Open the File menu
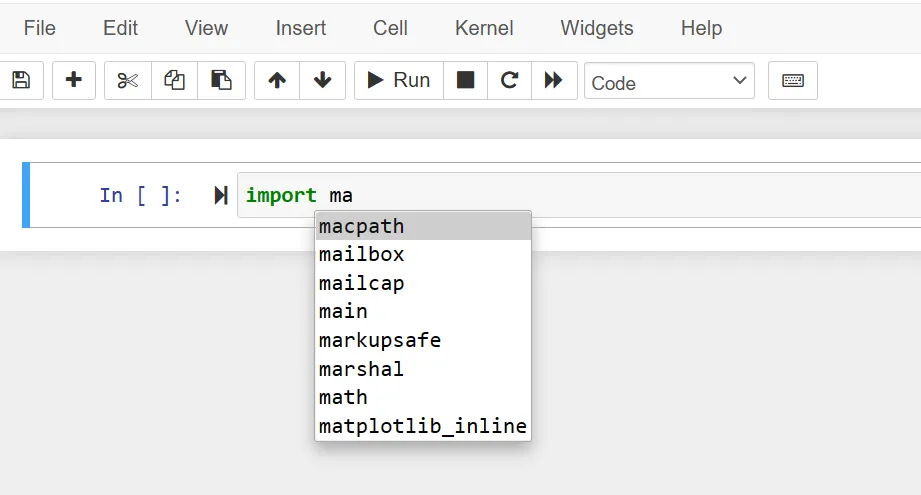Image resolution: width=921 pixels, height=495 pixels. point(39,28)
